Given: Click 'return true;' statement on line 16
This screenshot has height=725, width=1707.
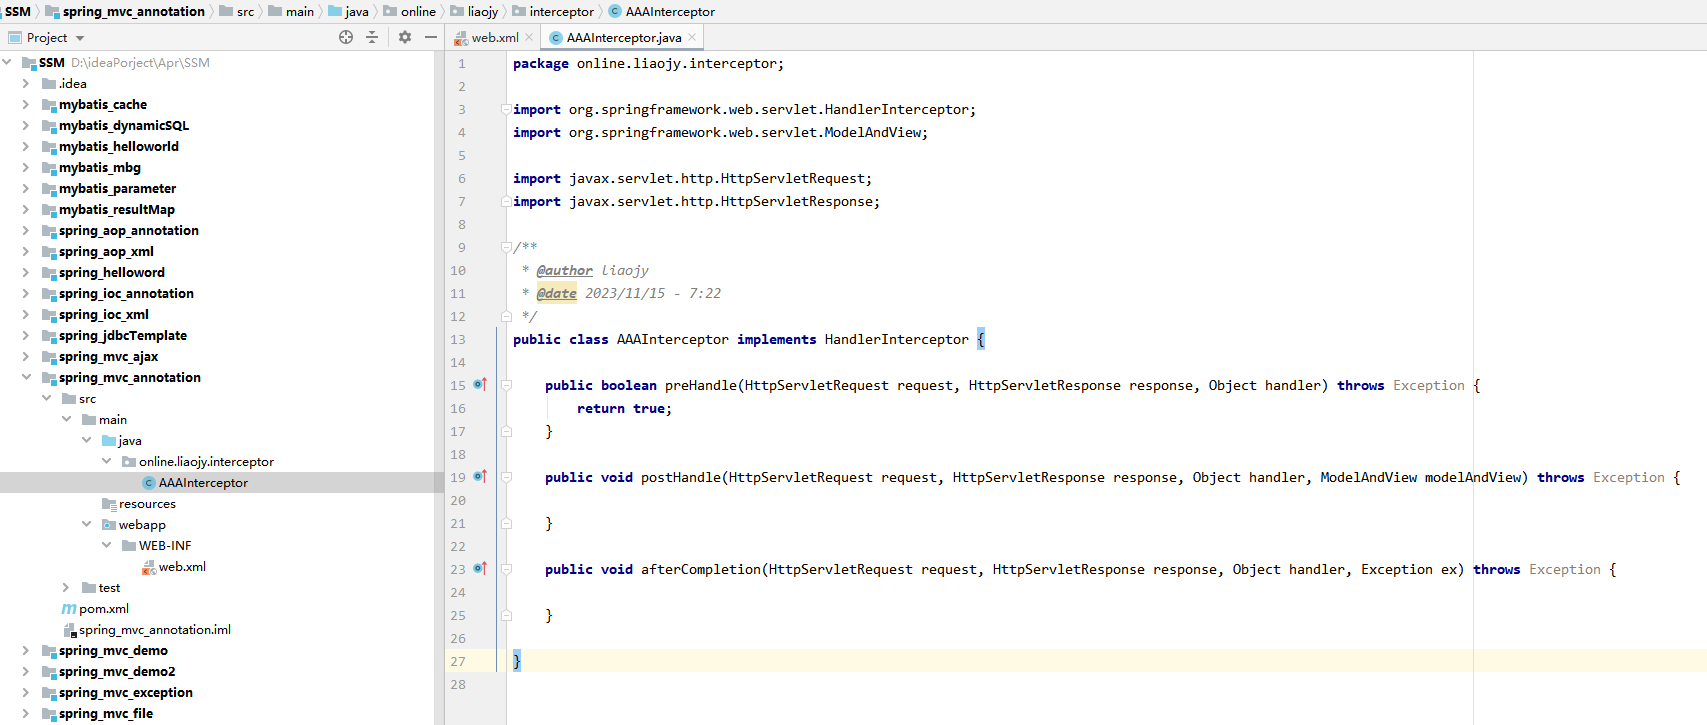Looking at the screenshot, I should (x=624, y=408).
